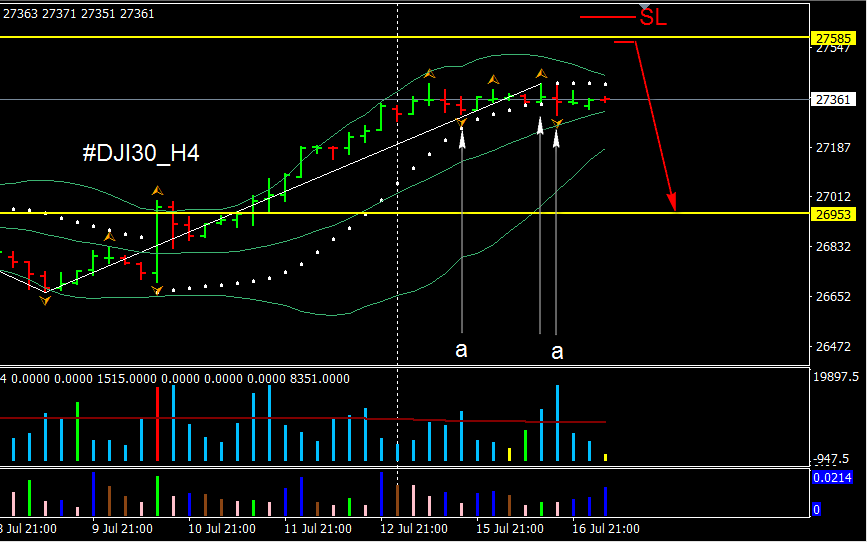
Task: Click the indicator readout ending 8351.0000
Action: tap(175, 379)
